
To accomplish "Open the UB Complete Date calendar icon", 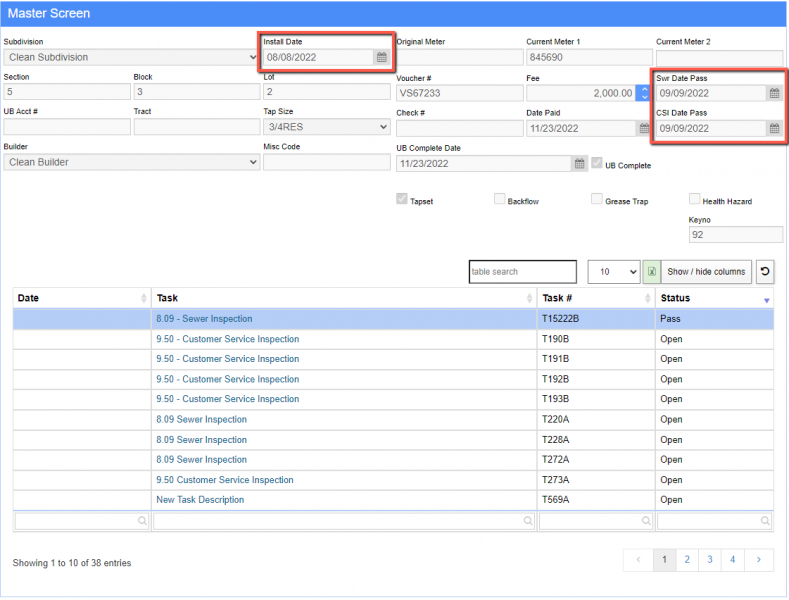I will click(579, 163).
